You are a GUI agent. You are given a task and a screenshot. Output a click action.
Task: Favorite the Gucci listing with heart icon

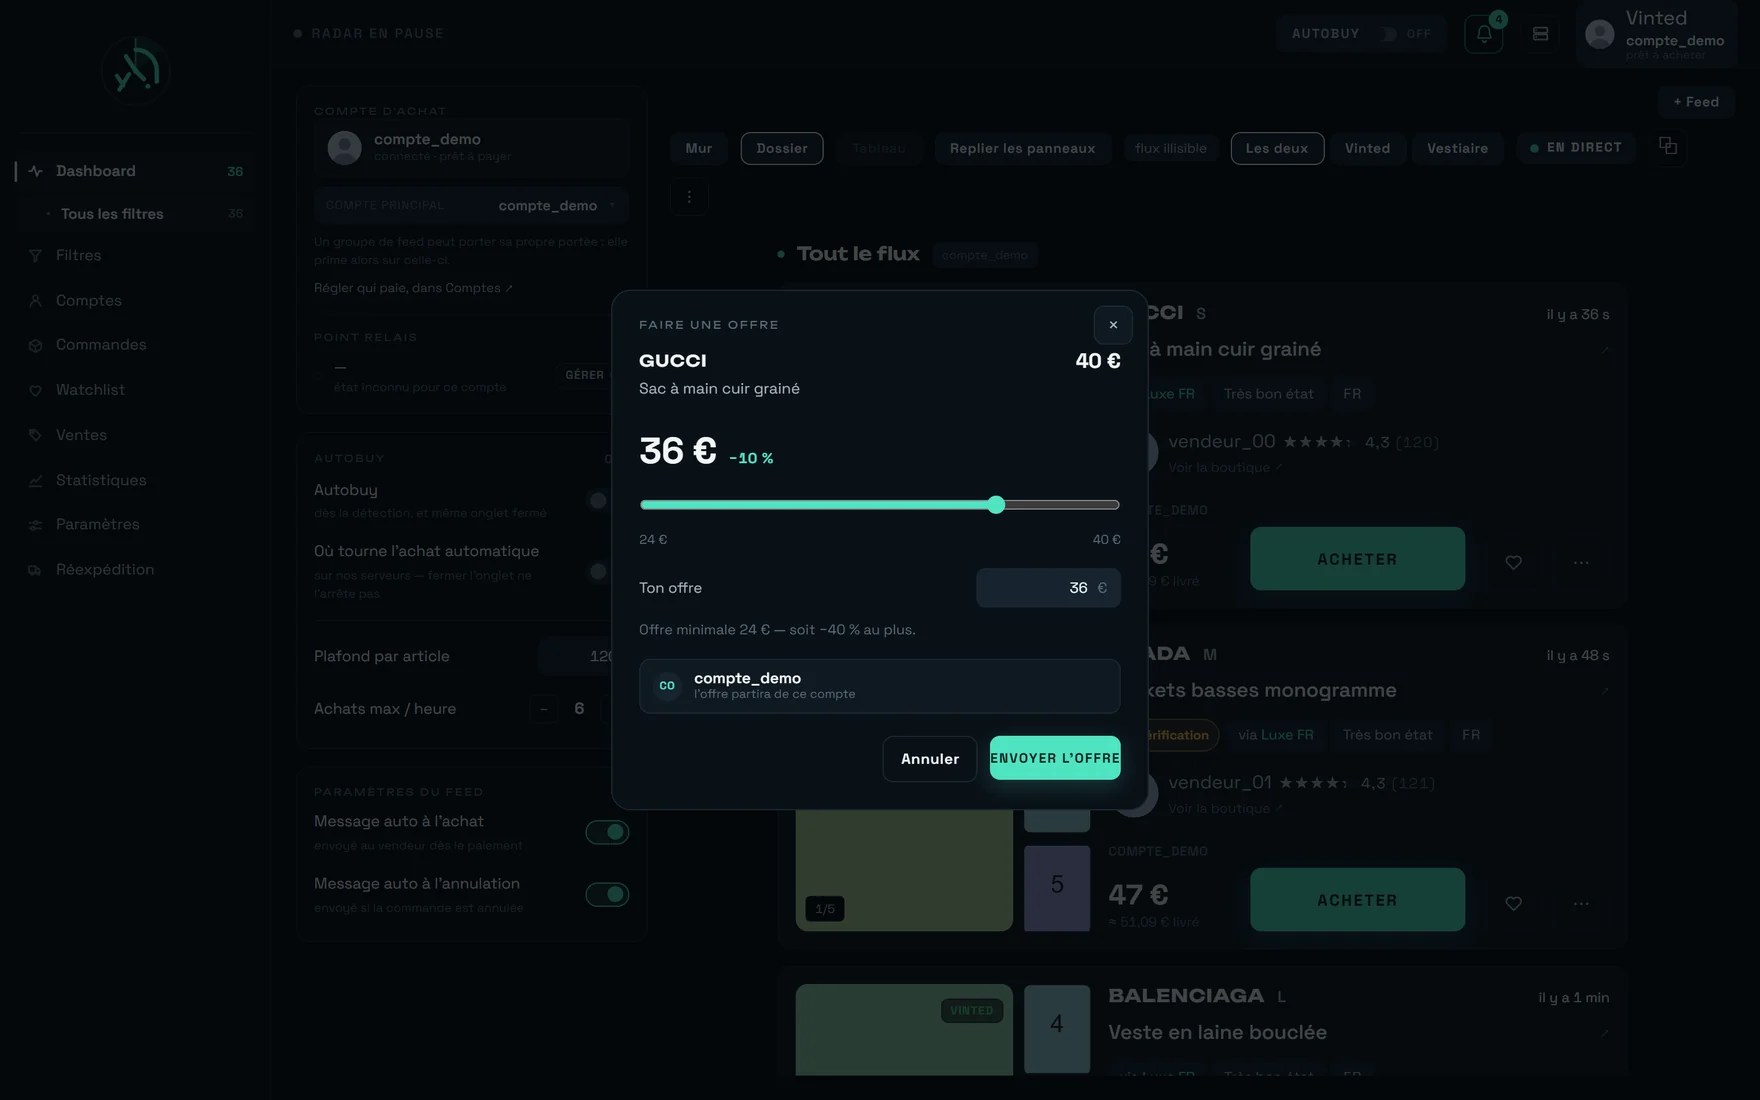tap(1513, 562)
